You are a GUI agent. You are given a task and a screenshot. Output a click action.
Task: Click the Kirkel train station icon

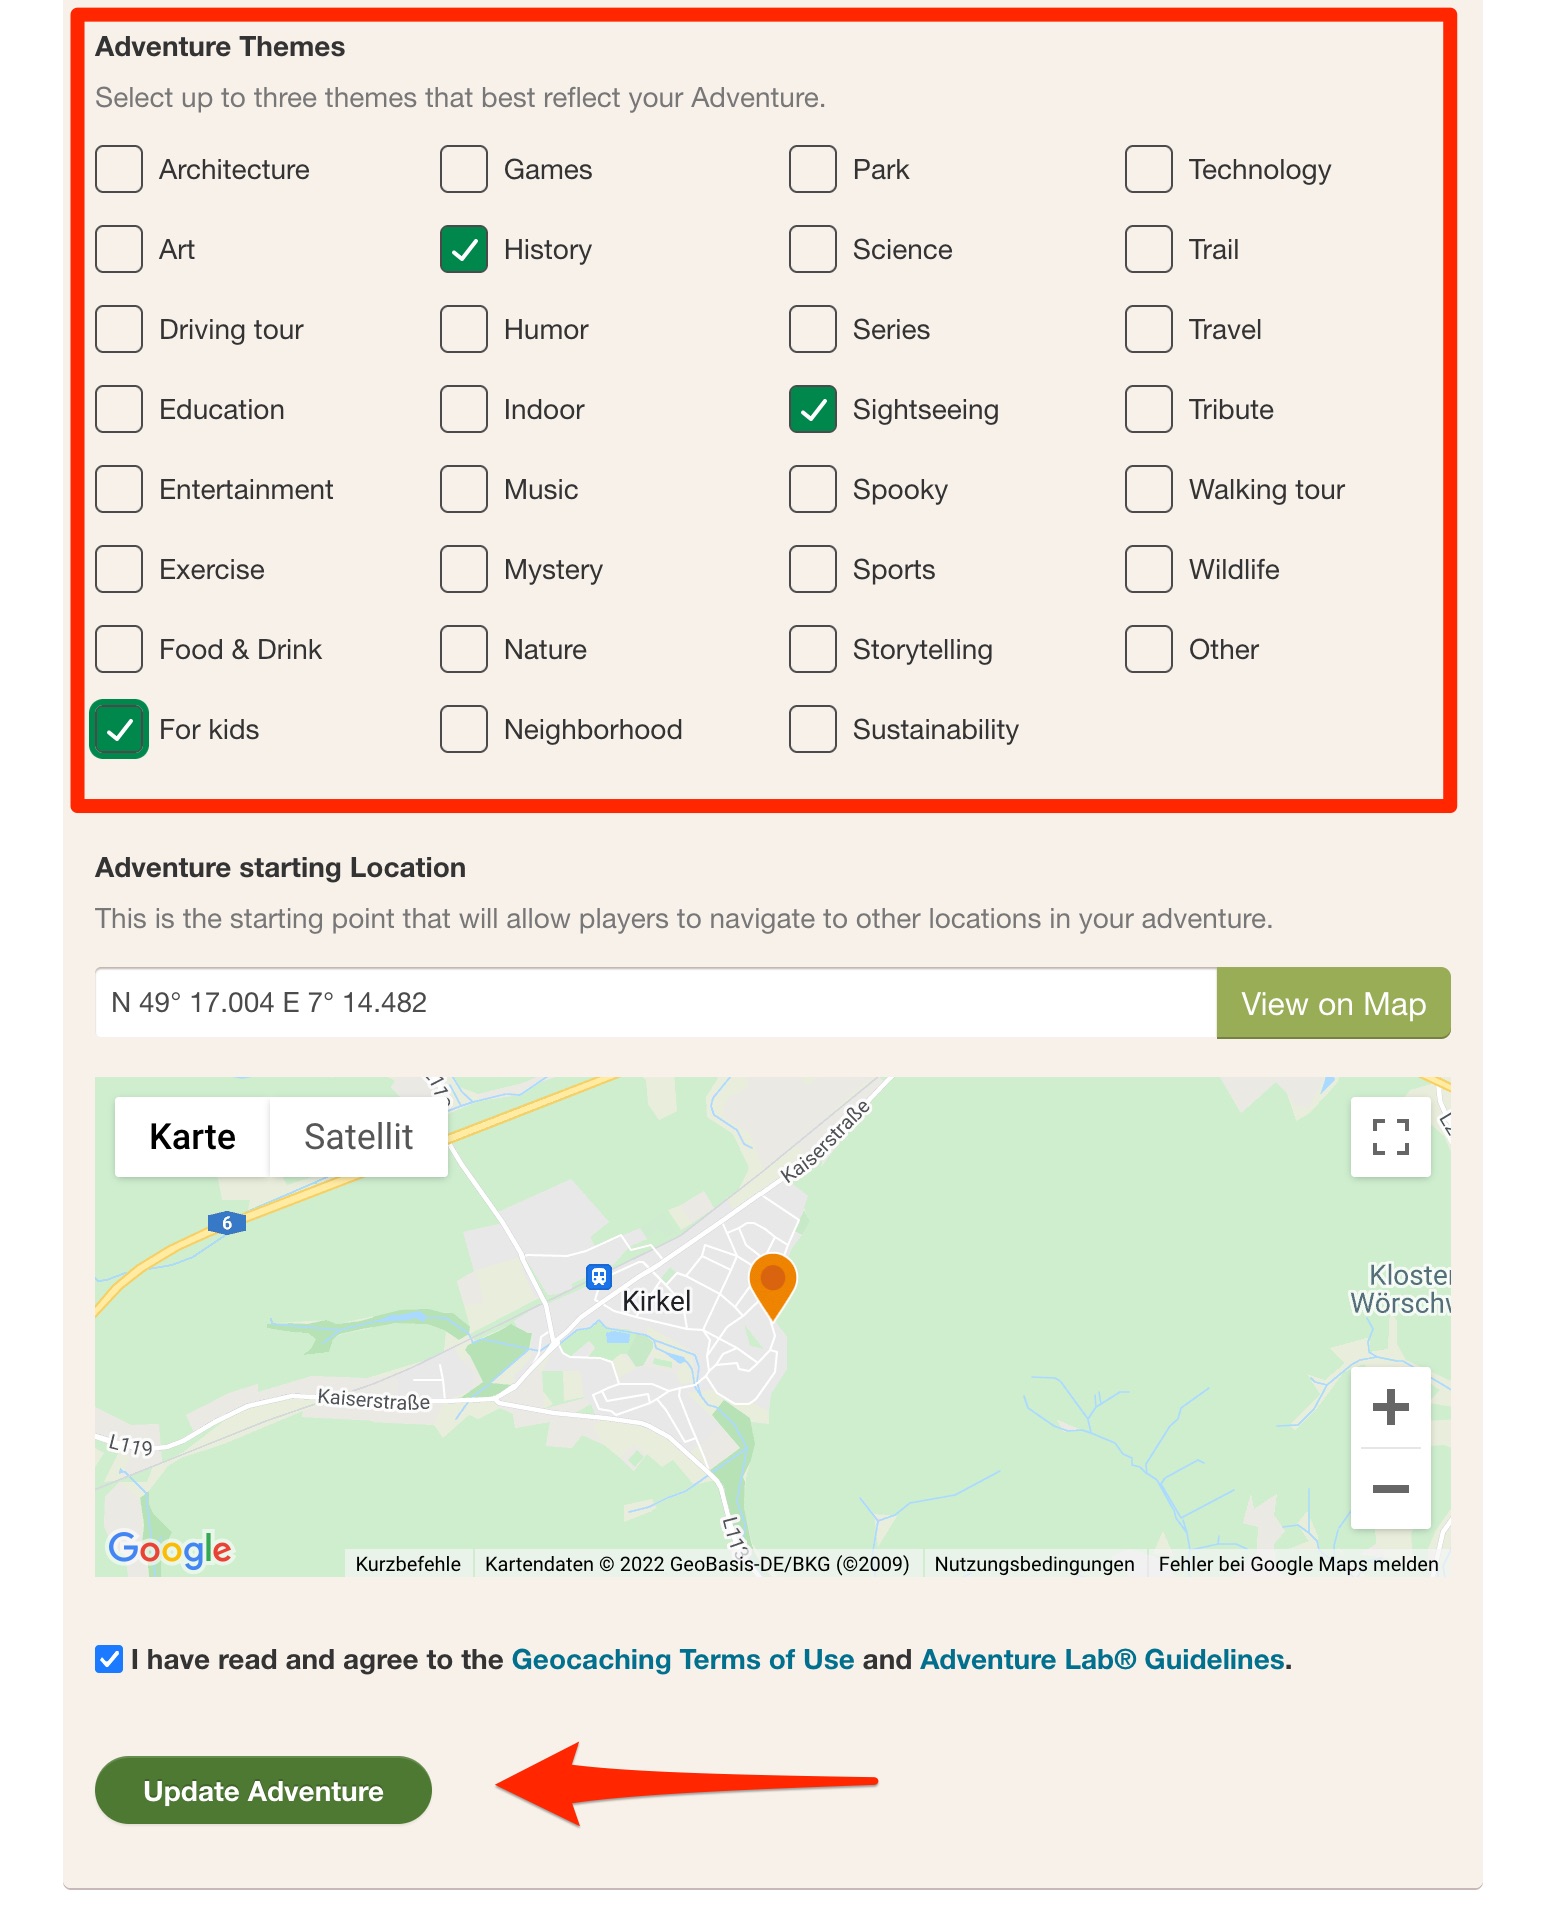click(x=598, y=1276)
